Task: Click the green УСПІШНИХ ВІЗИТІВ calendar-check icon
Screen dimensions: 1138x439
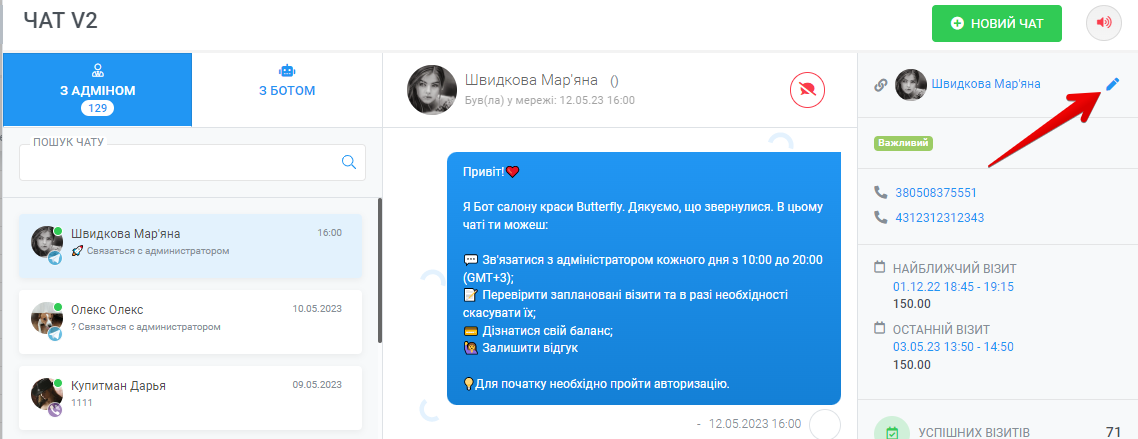Action: pos(892,432)
